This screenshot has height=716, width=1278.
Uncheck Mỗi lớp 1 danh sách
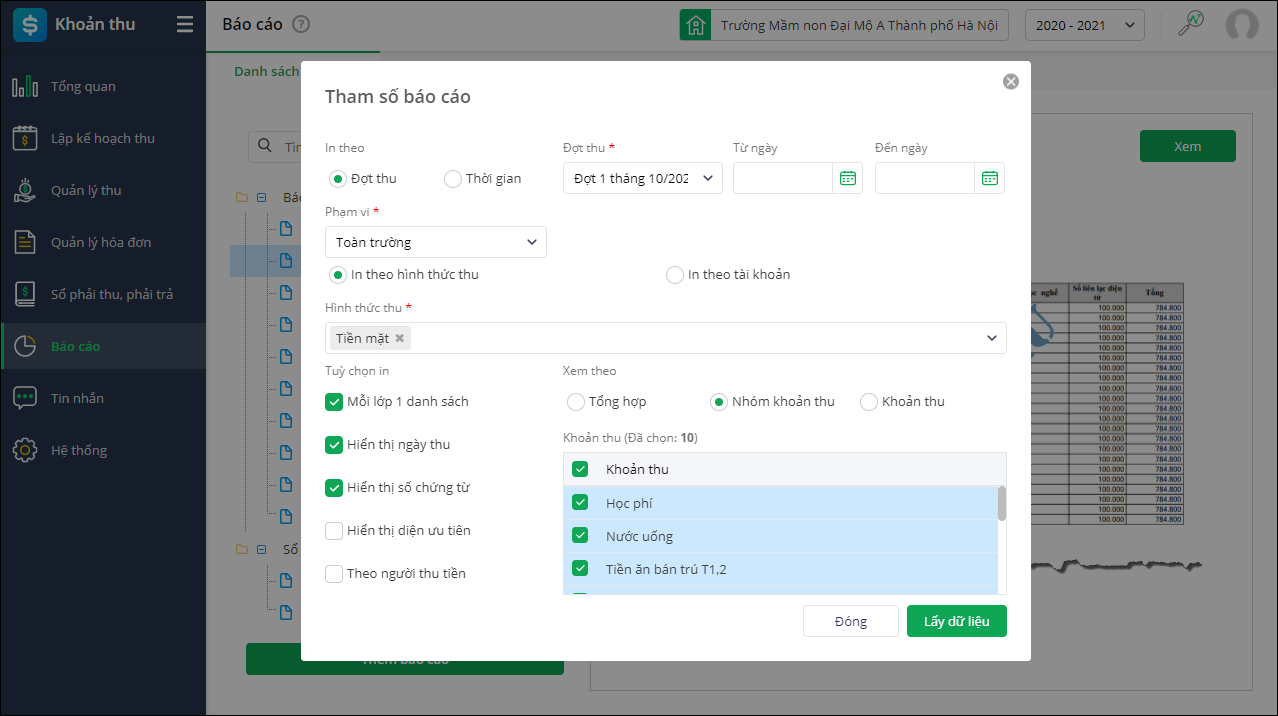(x=334, y=402)
